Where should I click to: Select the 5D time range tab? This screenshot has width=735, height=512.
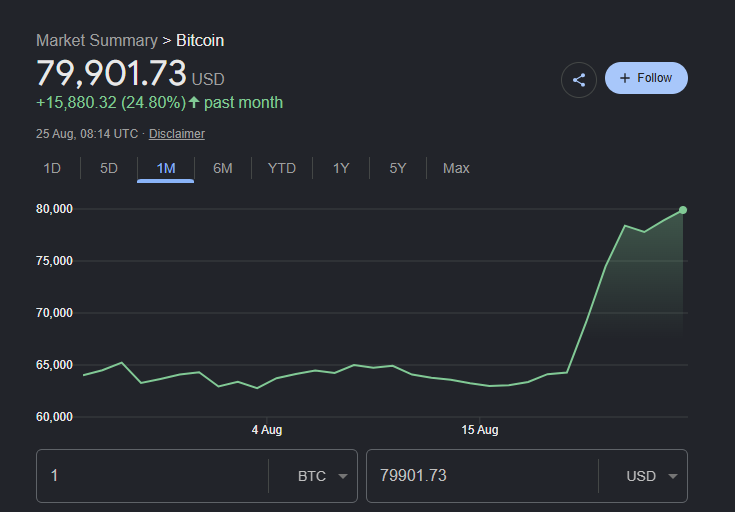pos(109,168)
